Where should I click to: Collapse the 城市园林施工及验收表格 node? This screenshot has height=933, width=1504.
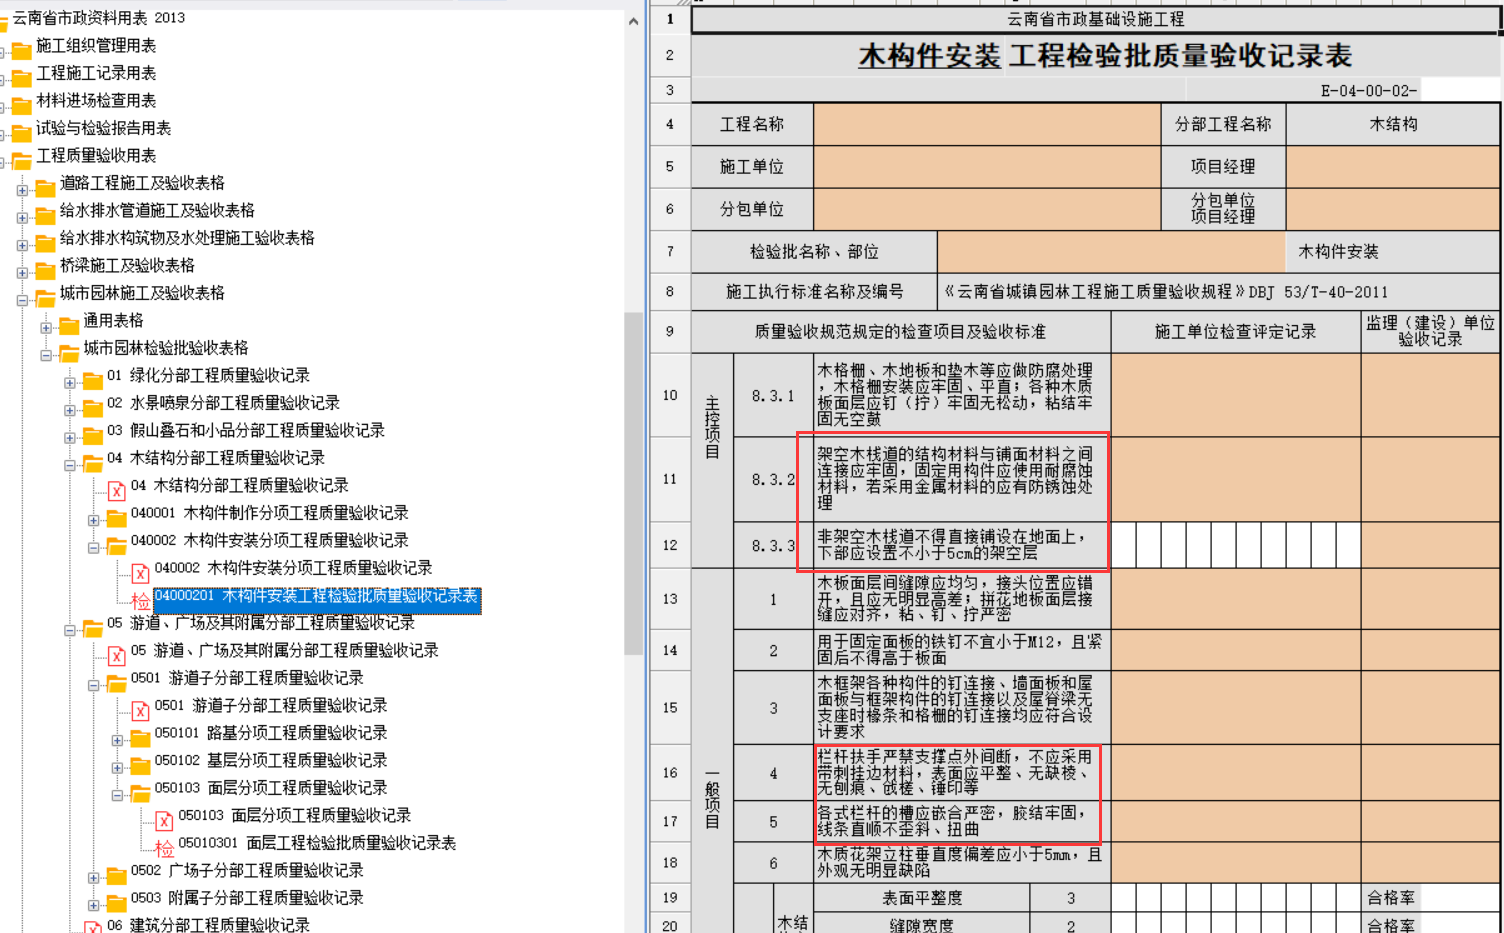[22, 299]
